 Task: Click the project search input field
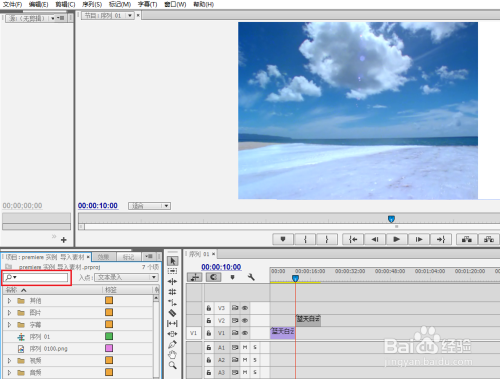coord(36,277)
